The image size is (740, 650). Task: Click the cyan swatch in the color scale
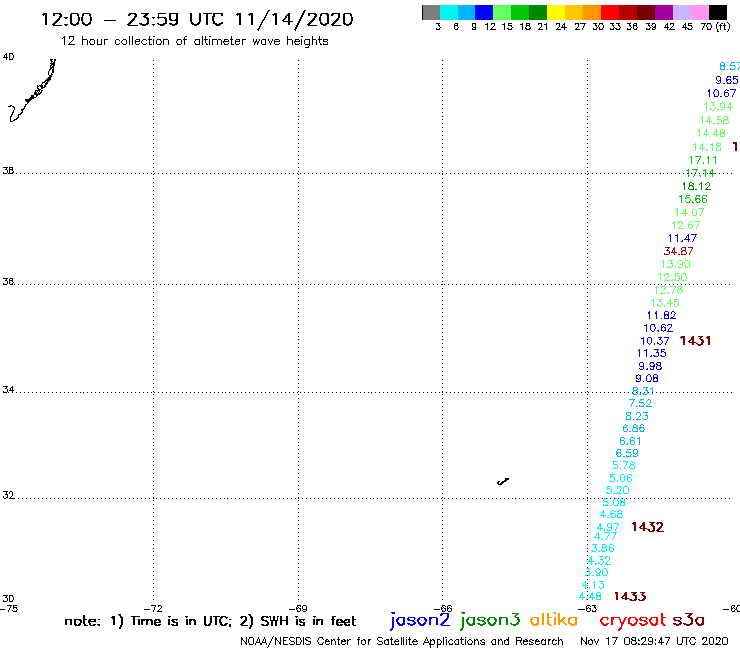coord(449,12)
